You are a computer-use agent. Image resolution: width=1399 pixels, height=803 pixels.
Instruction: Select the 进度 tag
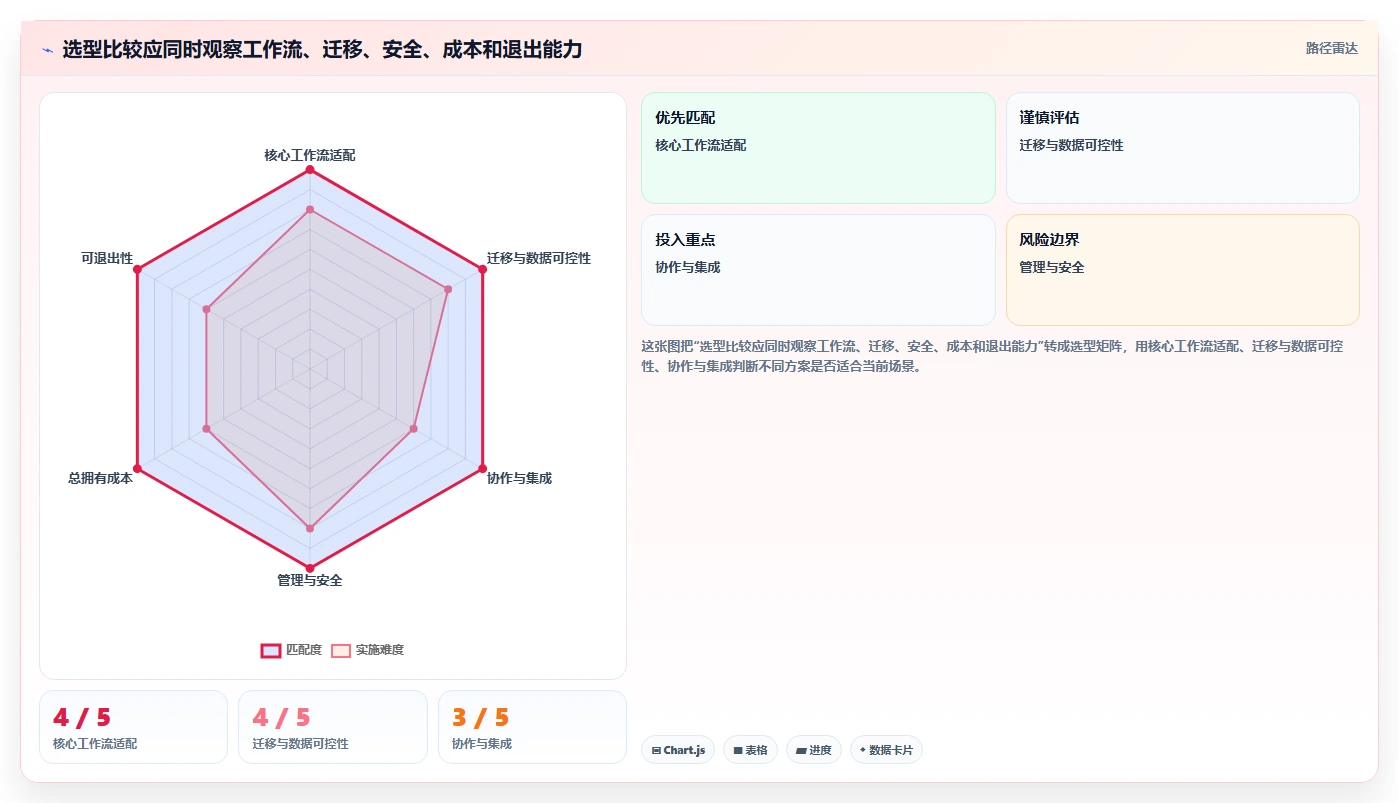coord(814,750)
